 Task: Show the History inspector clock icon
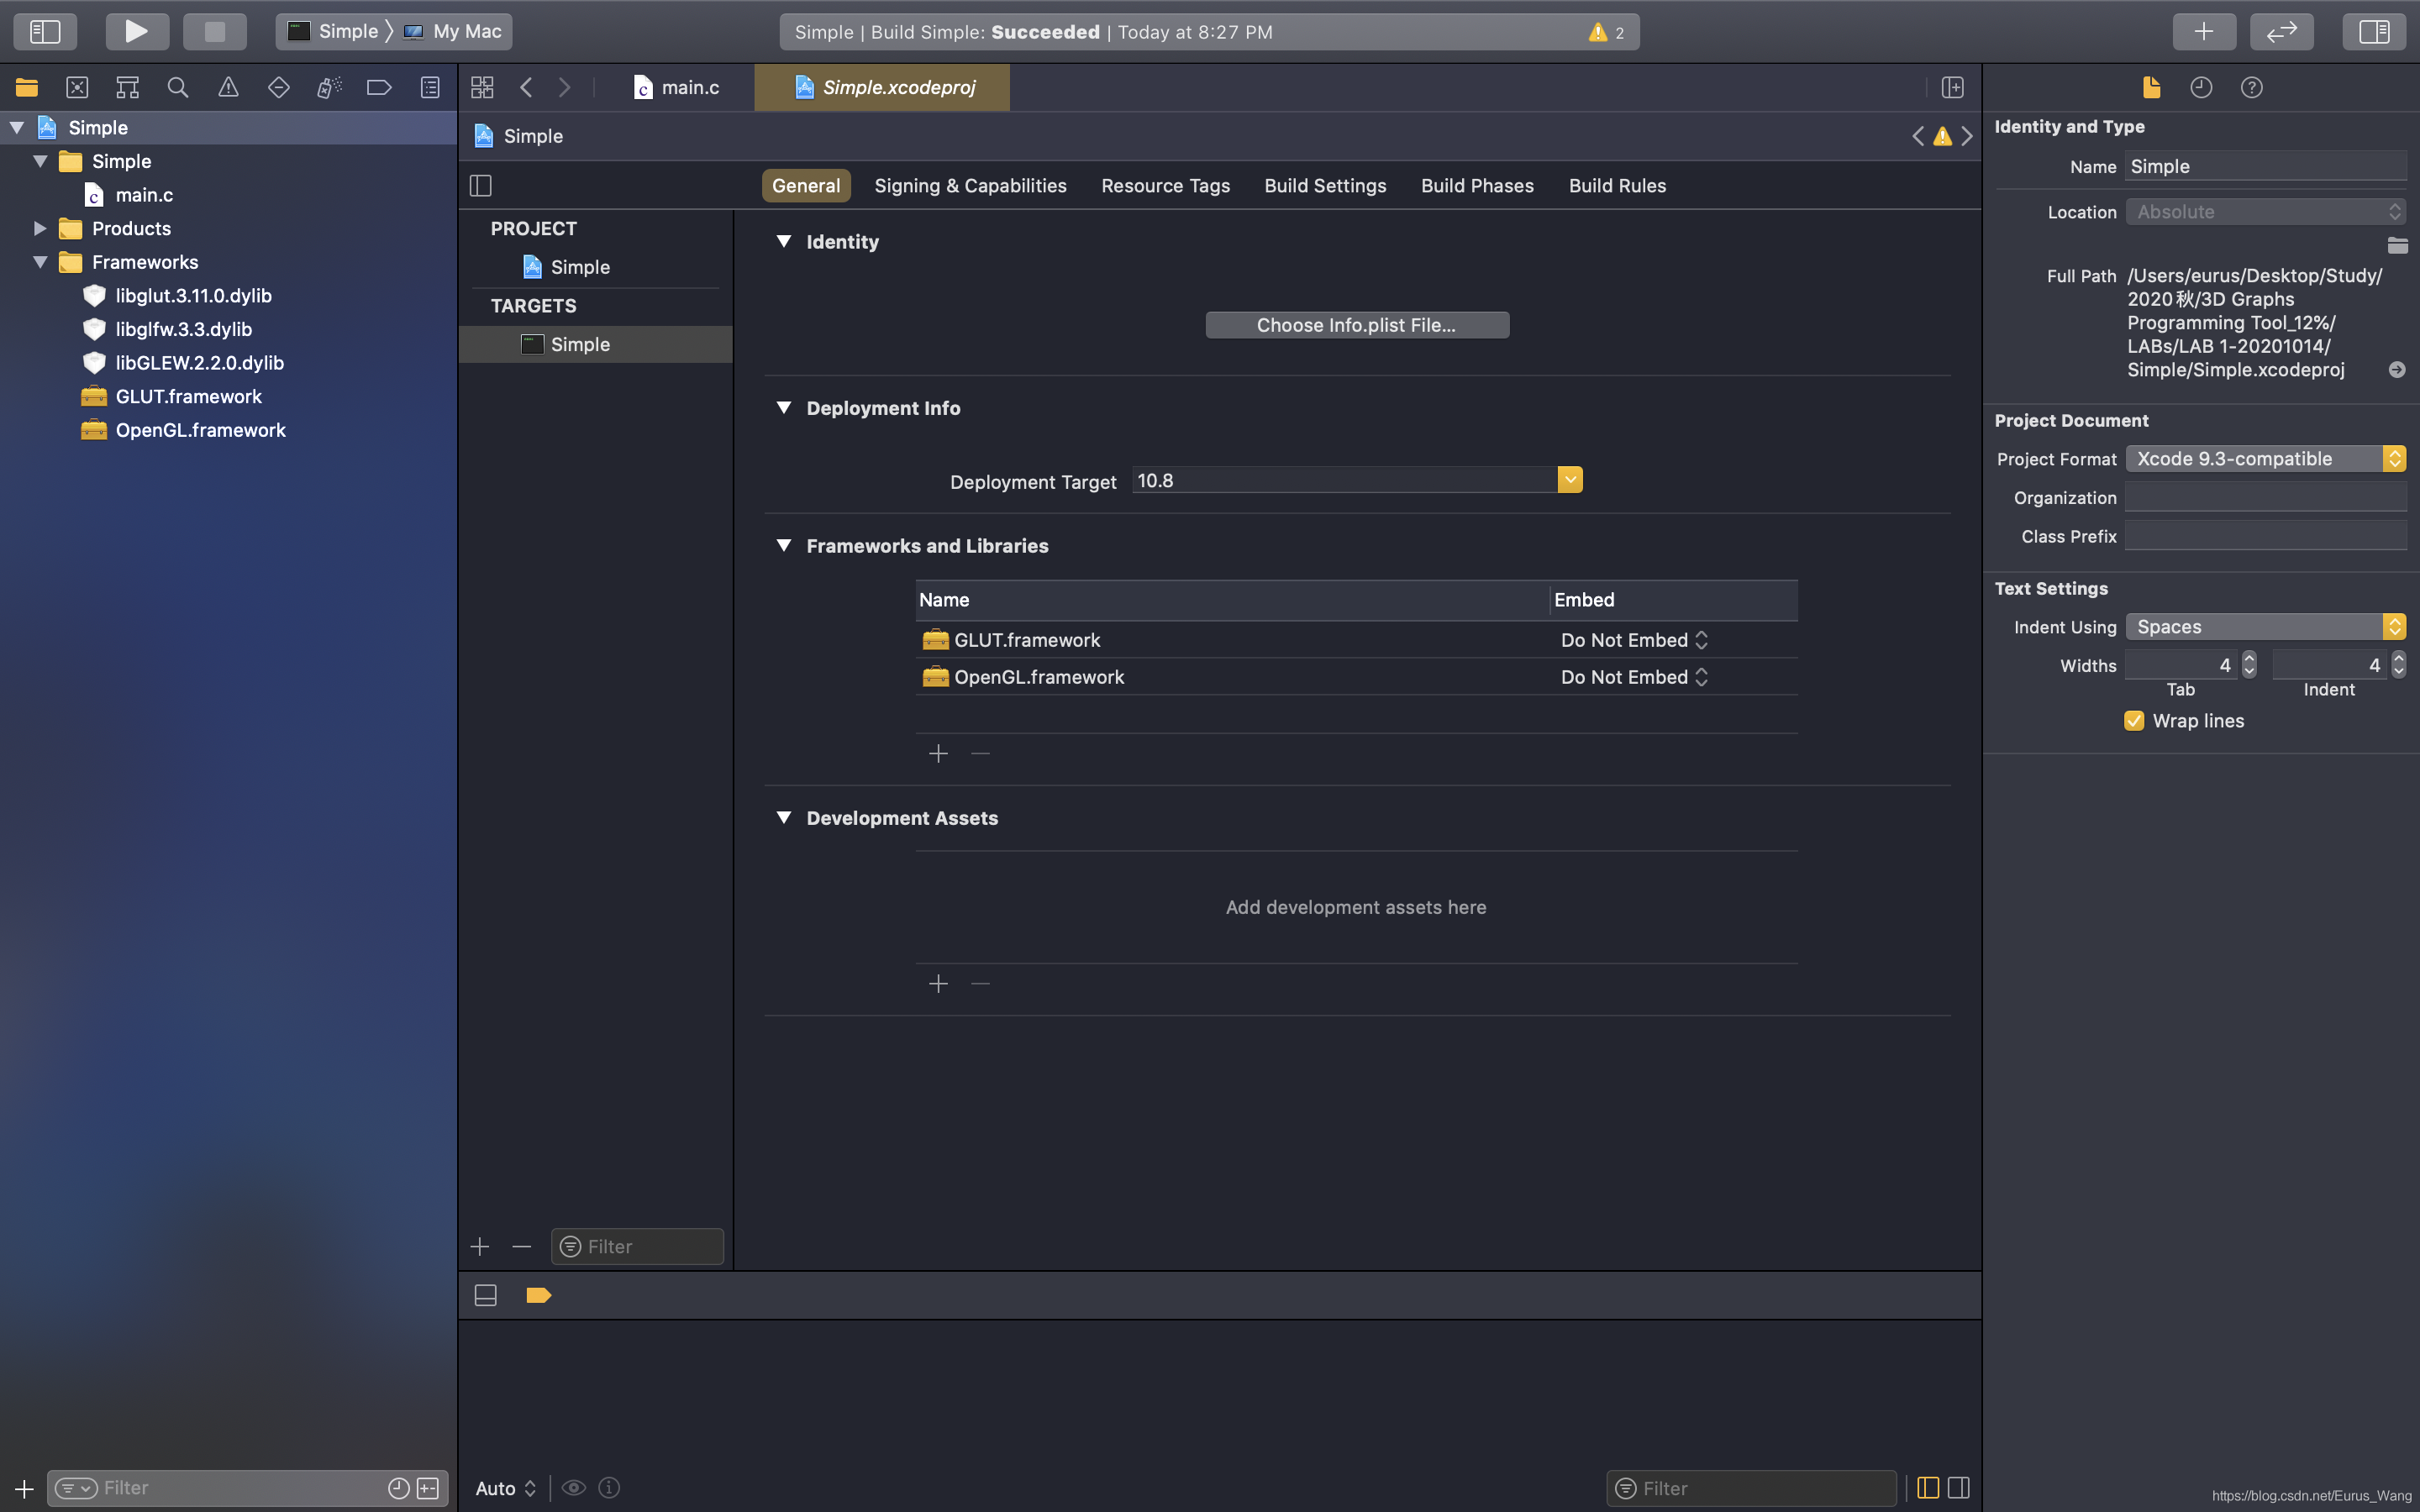pyautogui.click(x=2201, y=87)
